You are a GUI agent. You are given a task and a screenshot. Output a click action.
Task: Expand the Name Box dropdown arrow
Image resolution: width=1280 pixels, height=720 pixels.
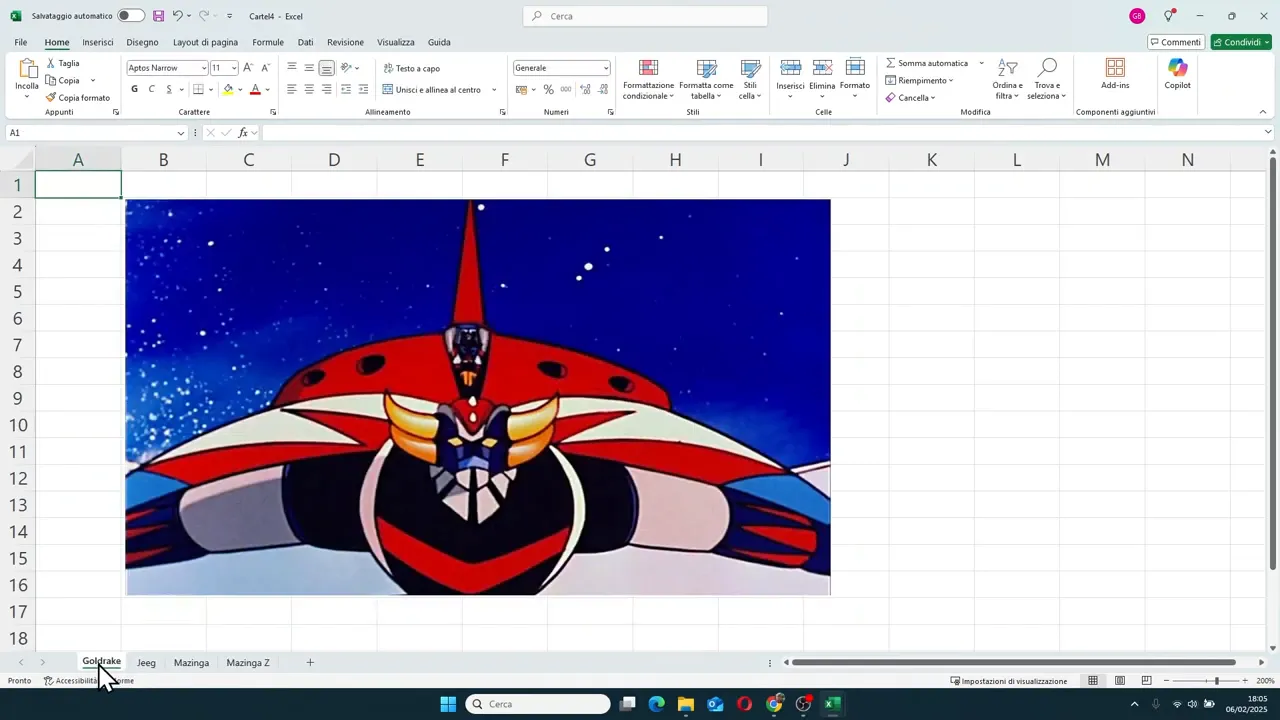click(181, 133)
